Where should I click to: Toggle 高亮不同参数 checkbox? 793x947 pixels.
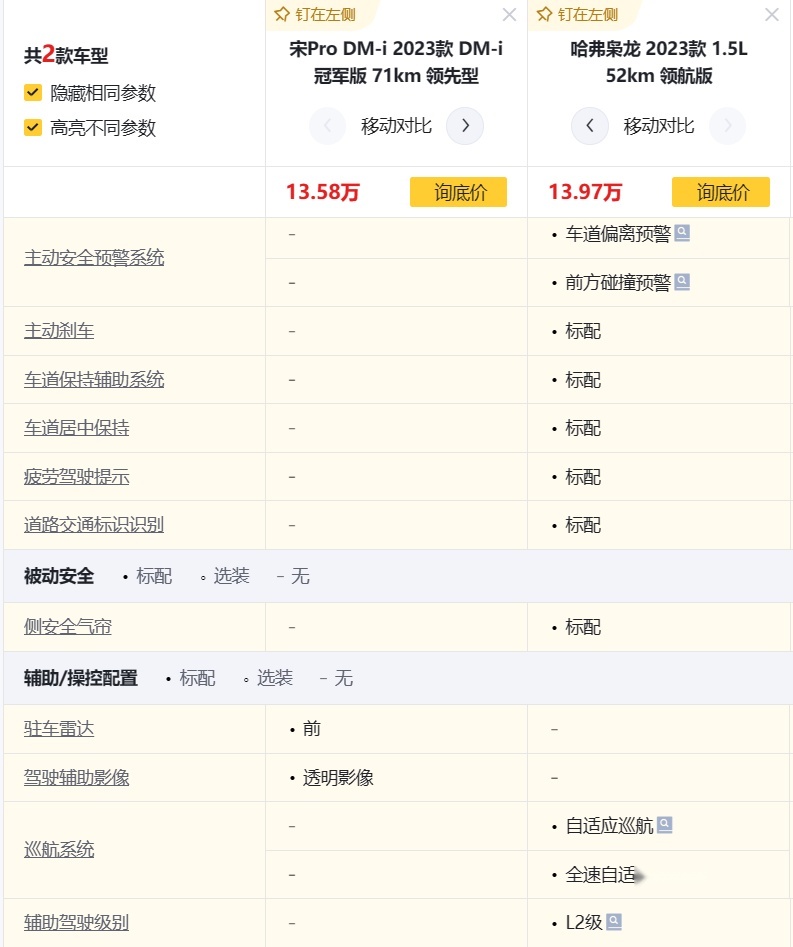click(x=33, y=127)
